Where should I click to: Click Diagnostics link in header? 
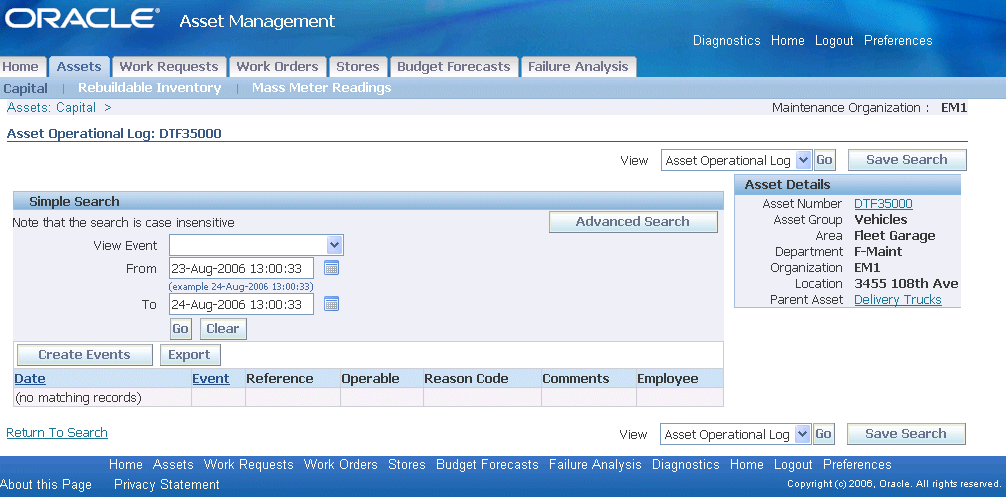[726, 40]
